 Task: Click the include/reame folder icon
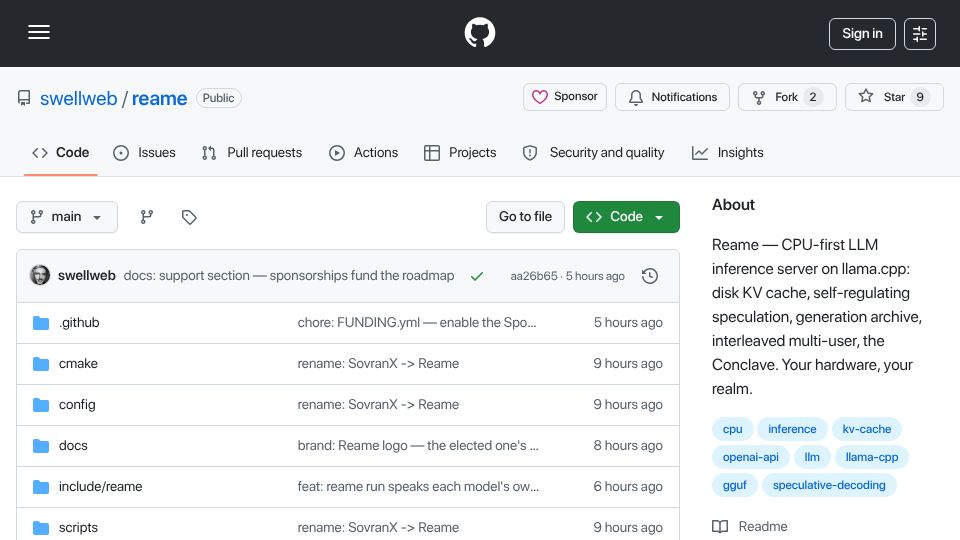41,487
